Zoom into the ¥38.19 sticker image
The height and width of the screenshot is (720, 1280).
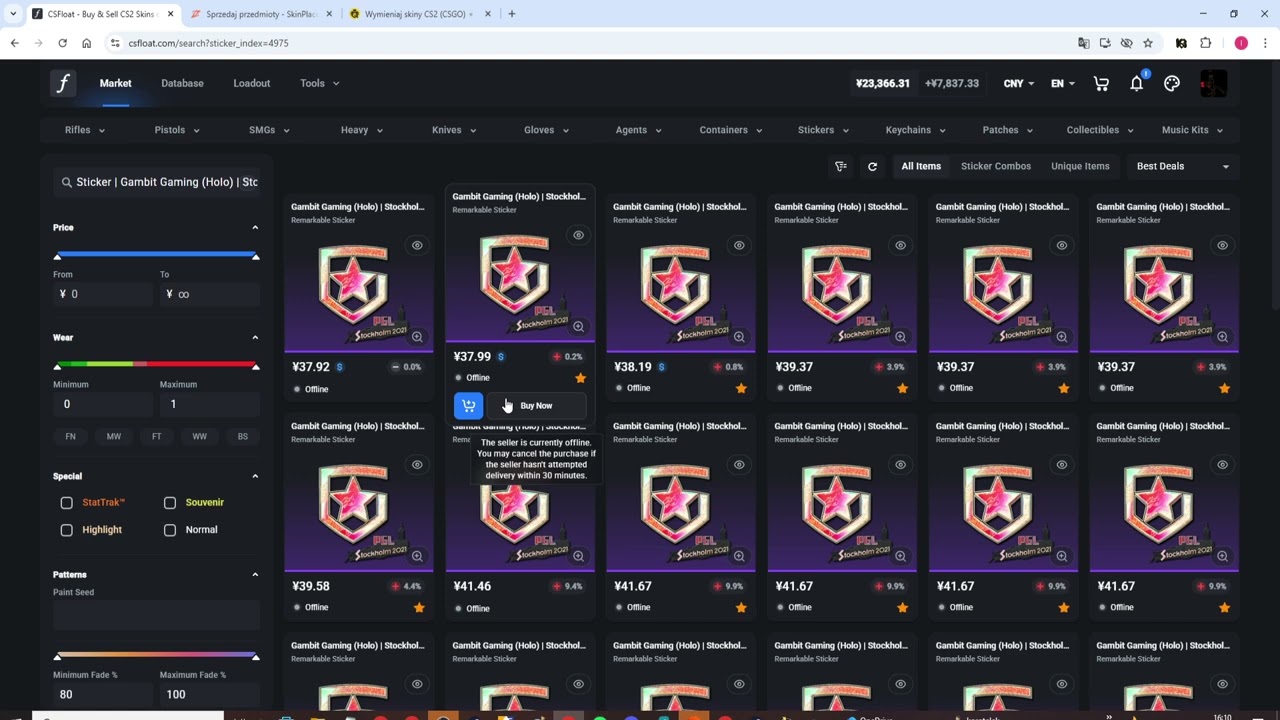click(x=739, y=337)
